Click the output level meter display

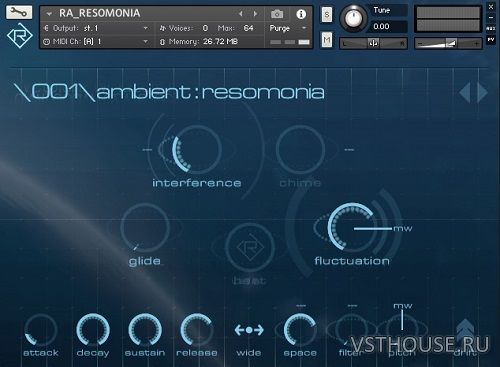pos(448,19)
